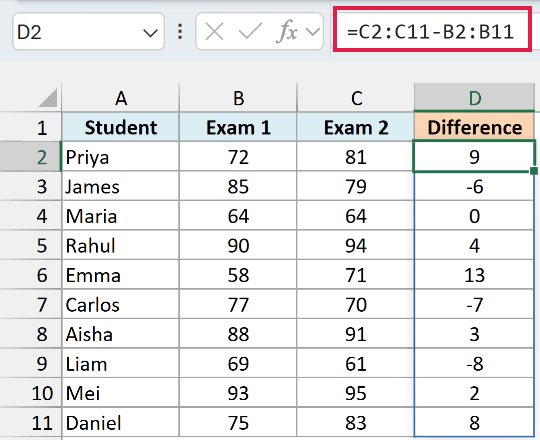540x440 pixels.
Task: Click Priya's Exam 2 score 81
Action: click(356, 157)
